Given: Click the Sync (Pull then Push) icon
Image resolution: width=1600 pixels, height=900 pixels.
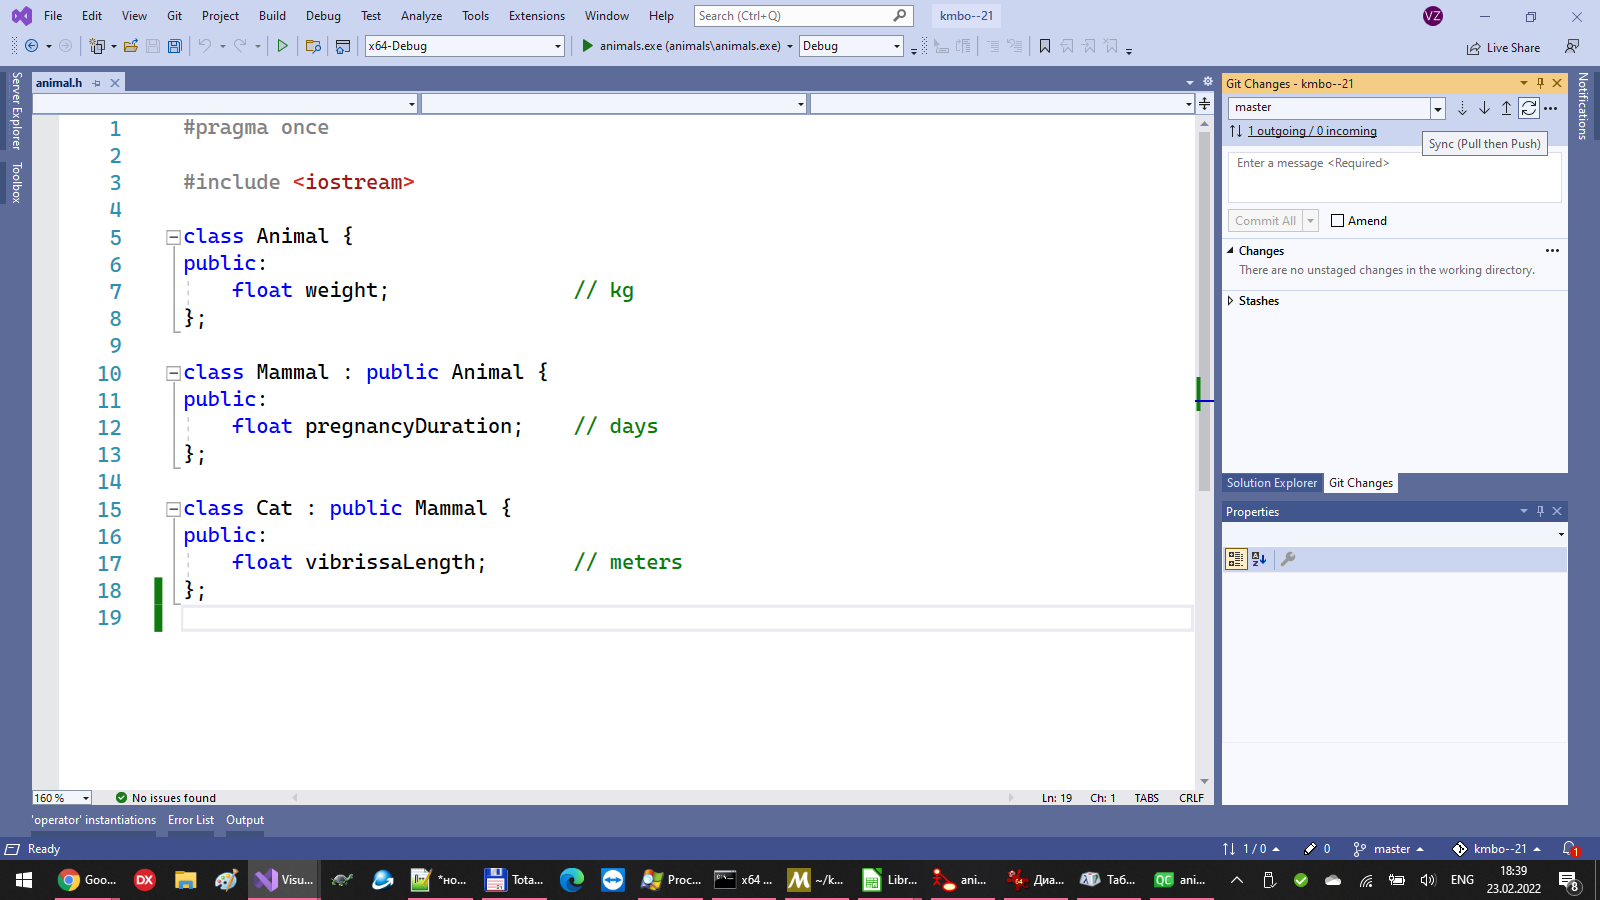Looking at the screenshot, I should pos(1528,108).
